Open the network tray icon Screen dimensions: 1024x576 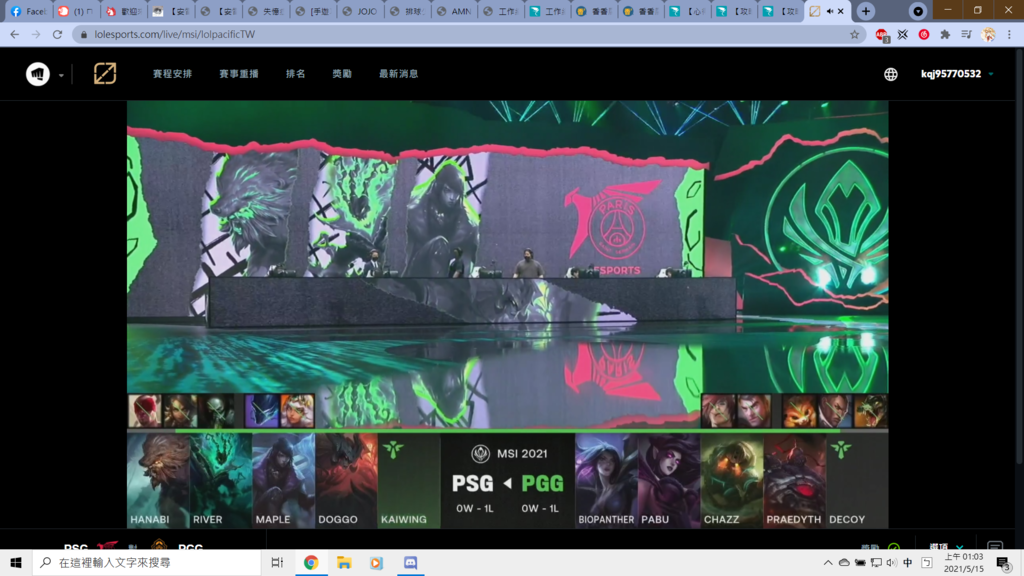point(876,562)
